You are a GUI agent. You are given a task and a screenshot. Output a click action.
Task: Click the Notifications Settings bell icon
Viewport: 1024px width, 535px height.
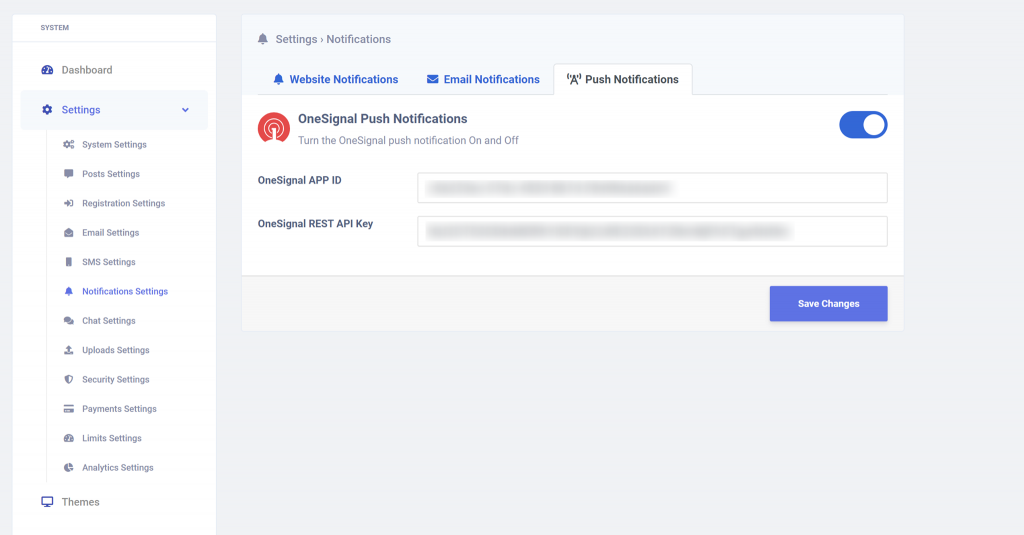(x=69, y=291)
